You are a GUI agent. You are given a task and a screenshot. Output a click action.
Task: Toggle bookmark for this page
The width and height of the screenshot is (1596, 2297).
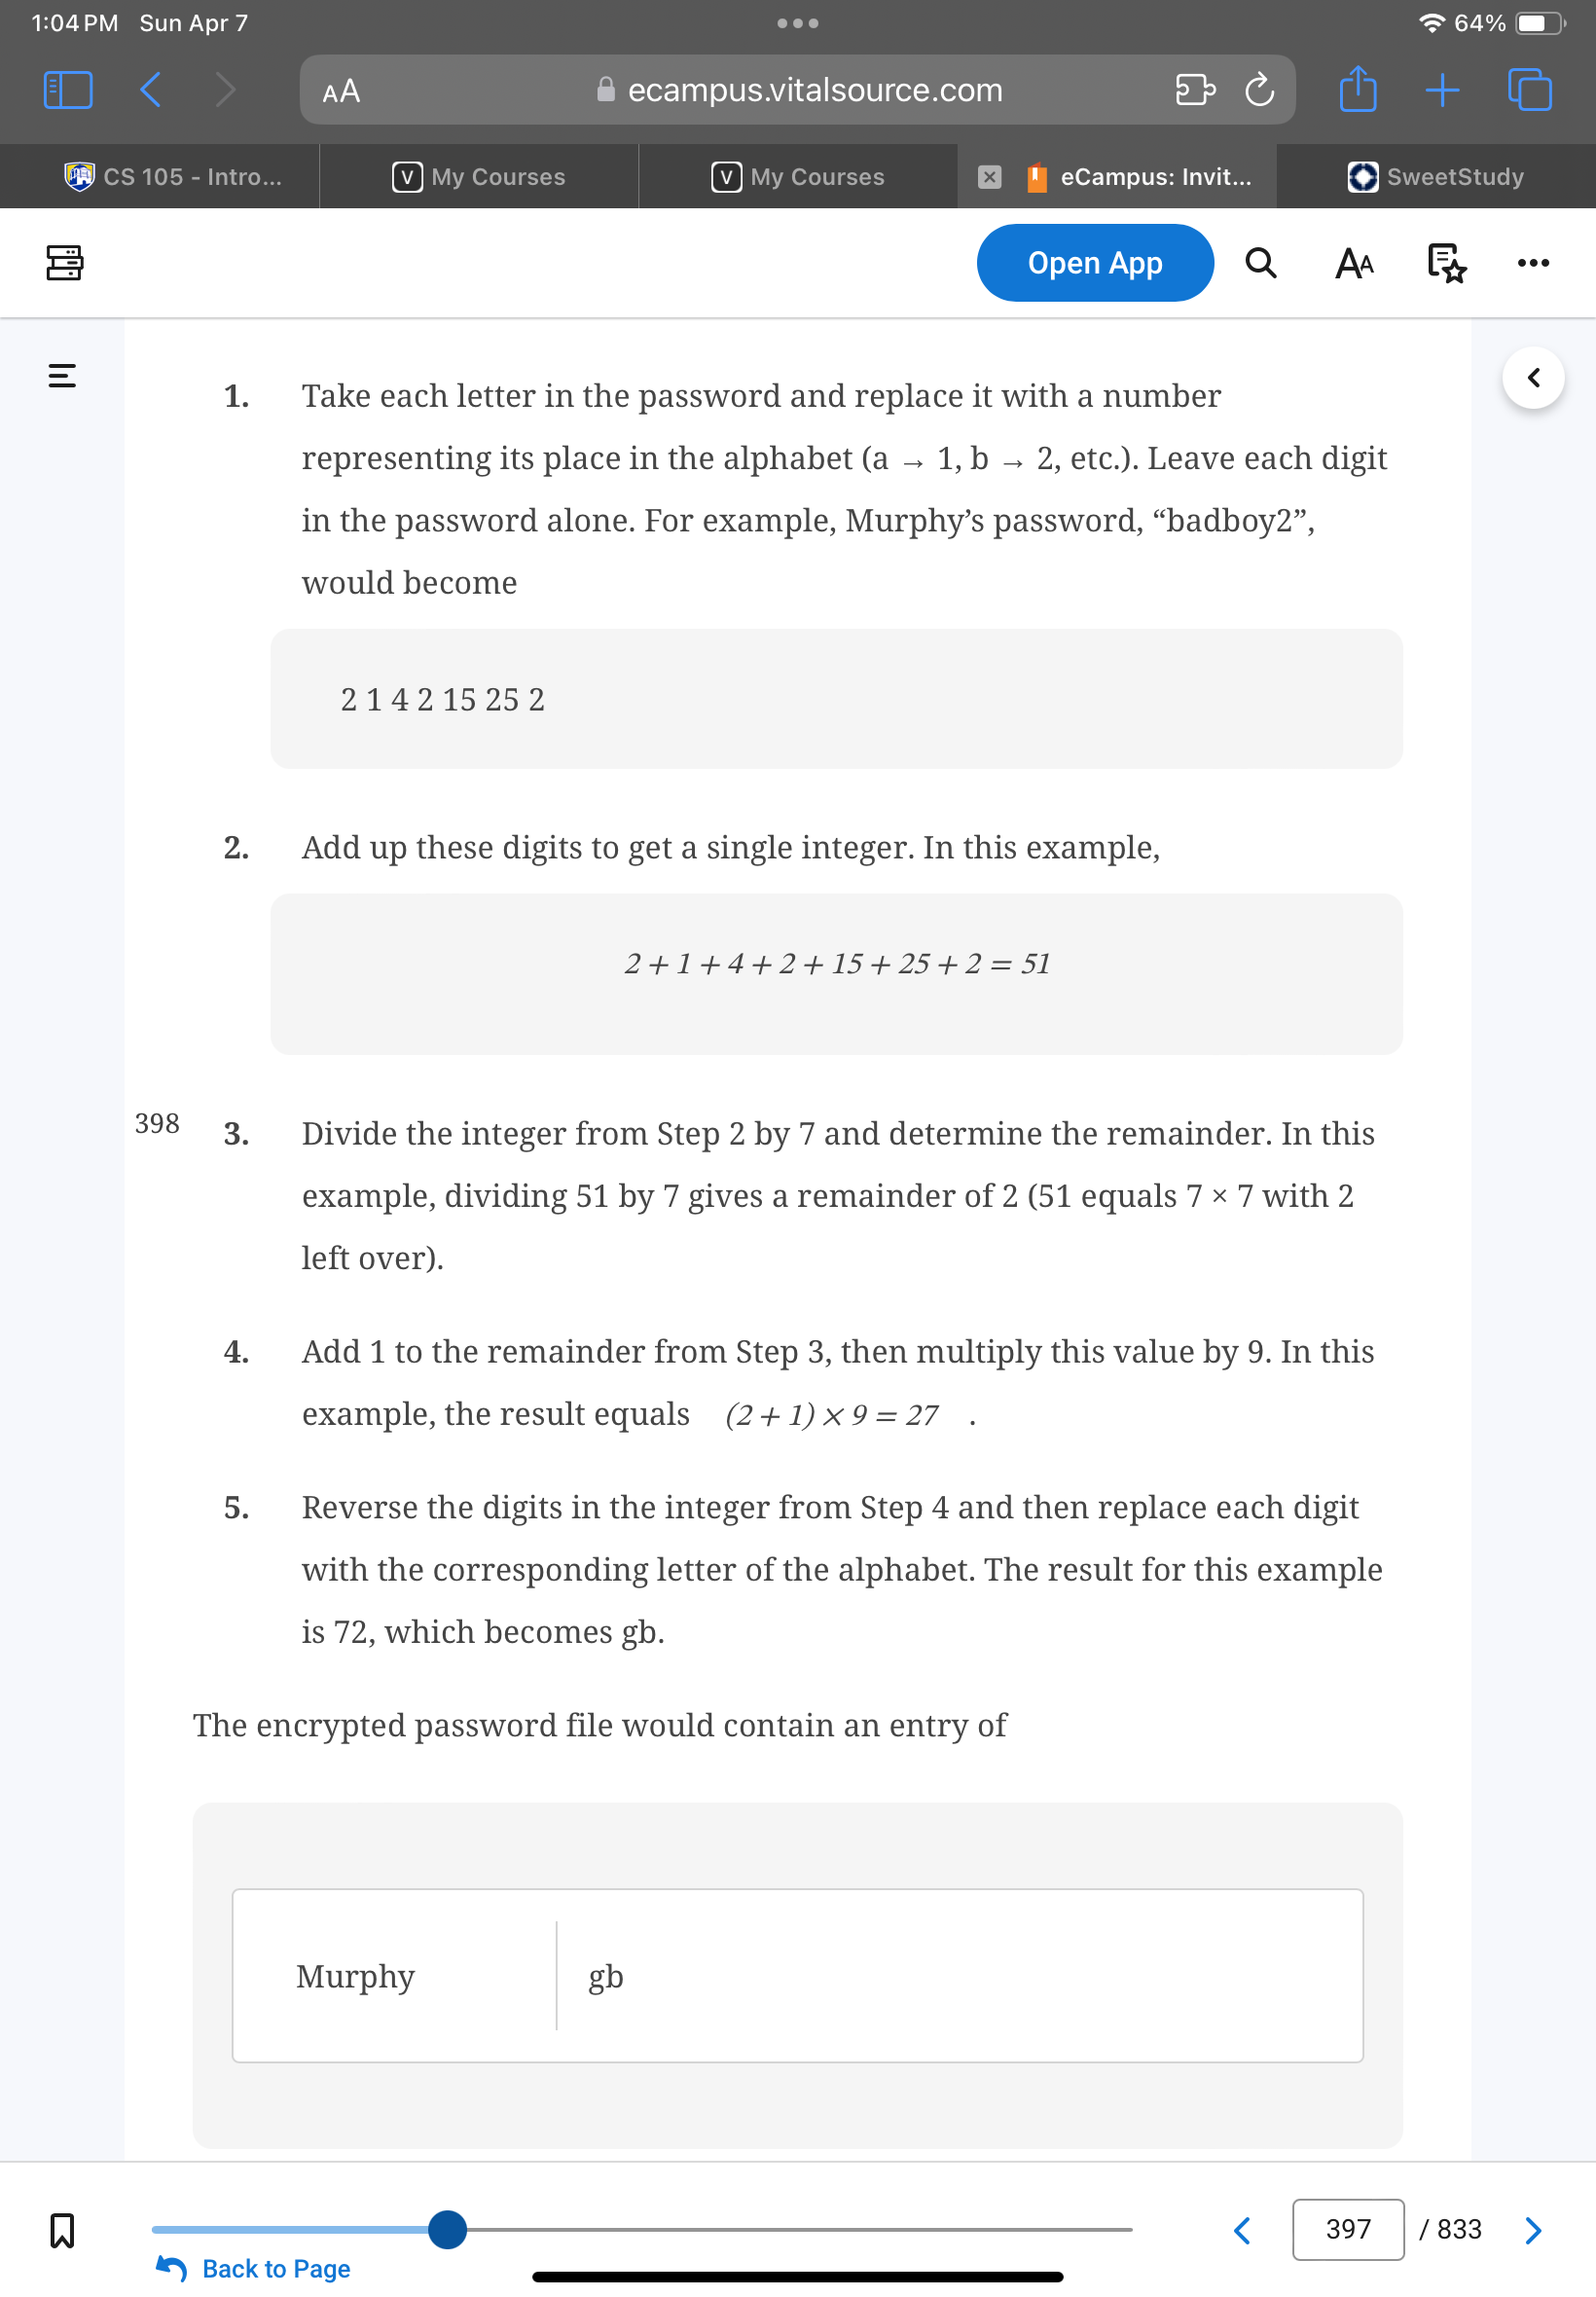pyautogui.click(x=62, y=2229)
